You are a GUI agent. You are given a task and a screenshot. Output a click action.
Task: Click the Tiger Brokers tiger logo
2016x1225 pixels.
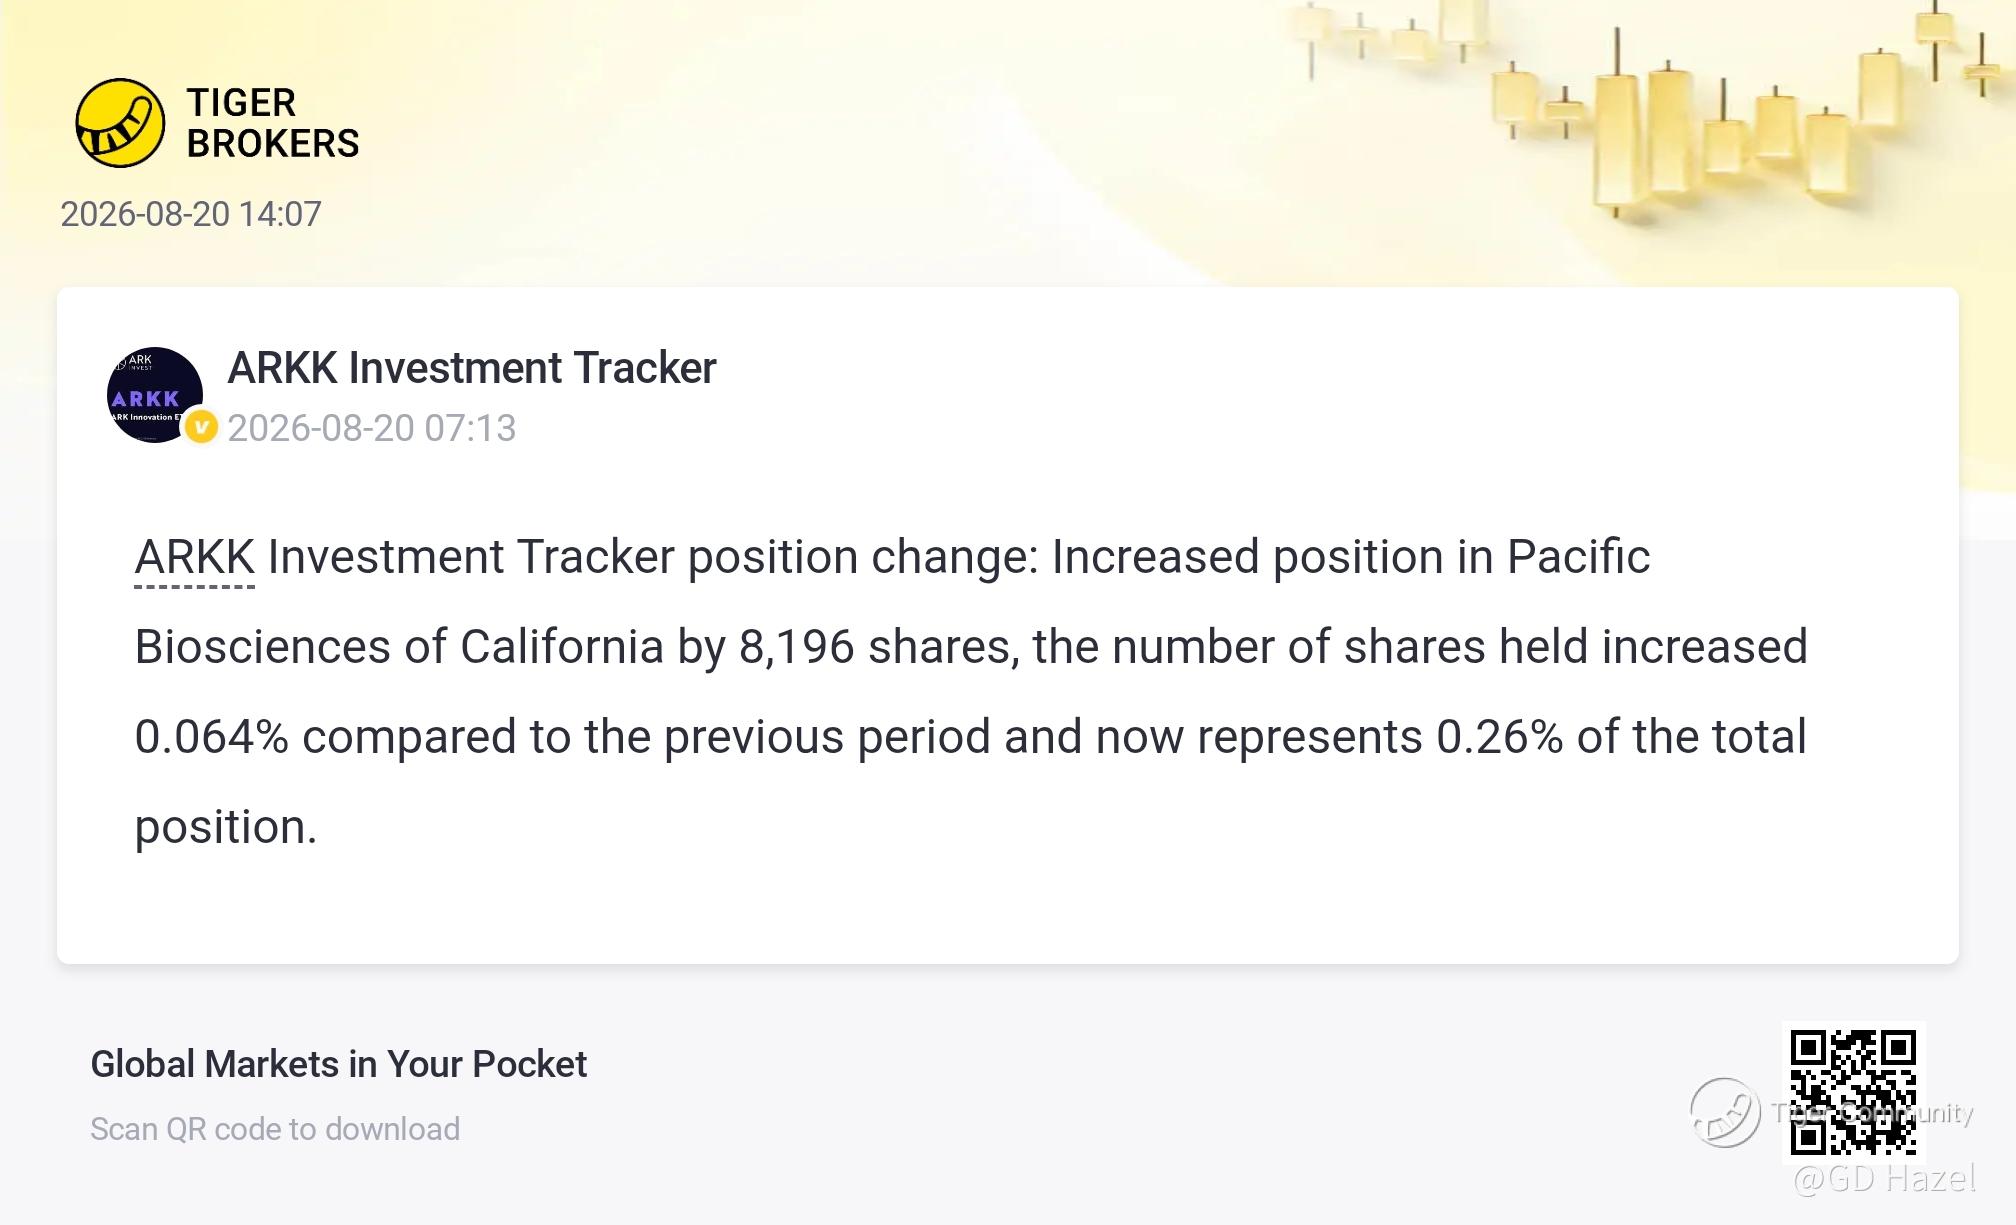120,123
